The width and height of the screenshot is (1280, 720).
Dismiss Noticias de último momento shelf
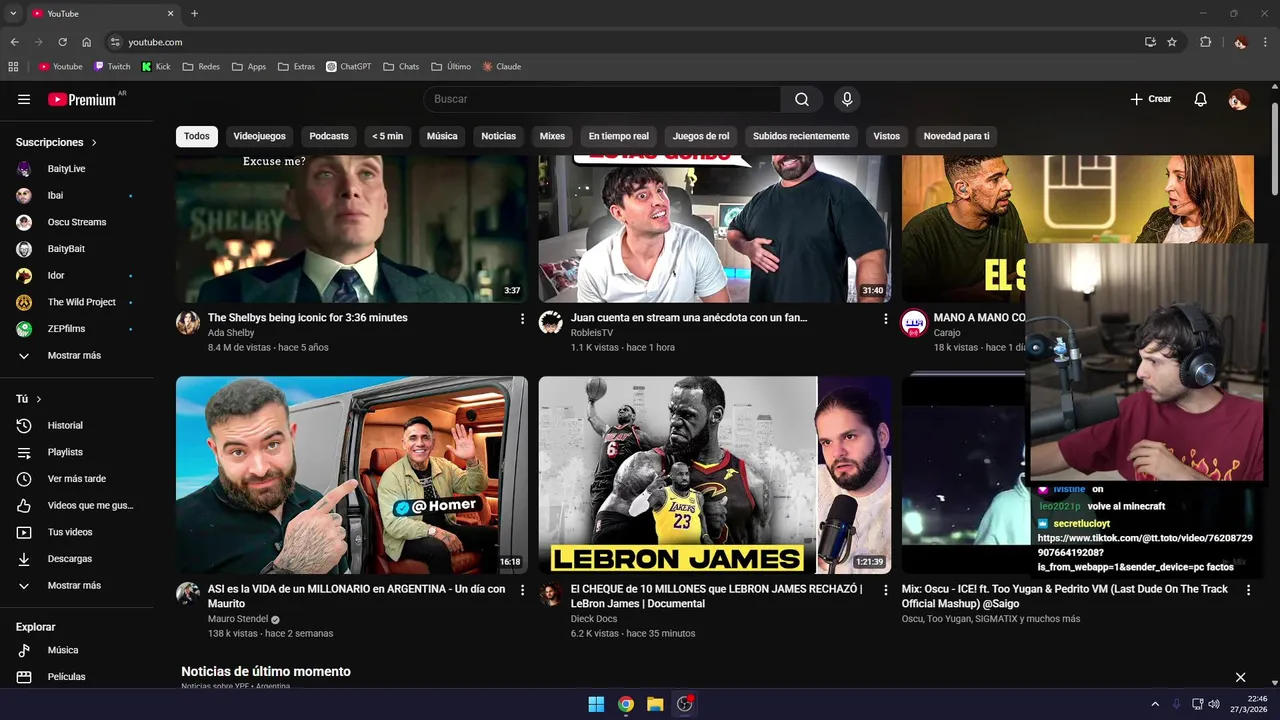1240,677
